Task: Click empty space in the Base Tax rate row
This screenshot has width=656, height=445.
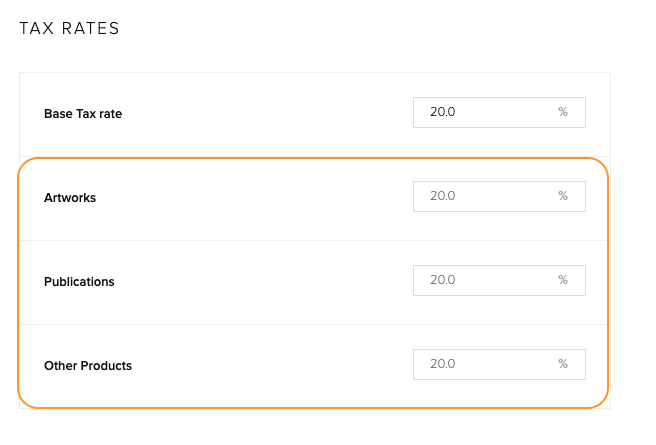Action: pyautogui.click(x=270, y=114)
